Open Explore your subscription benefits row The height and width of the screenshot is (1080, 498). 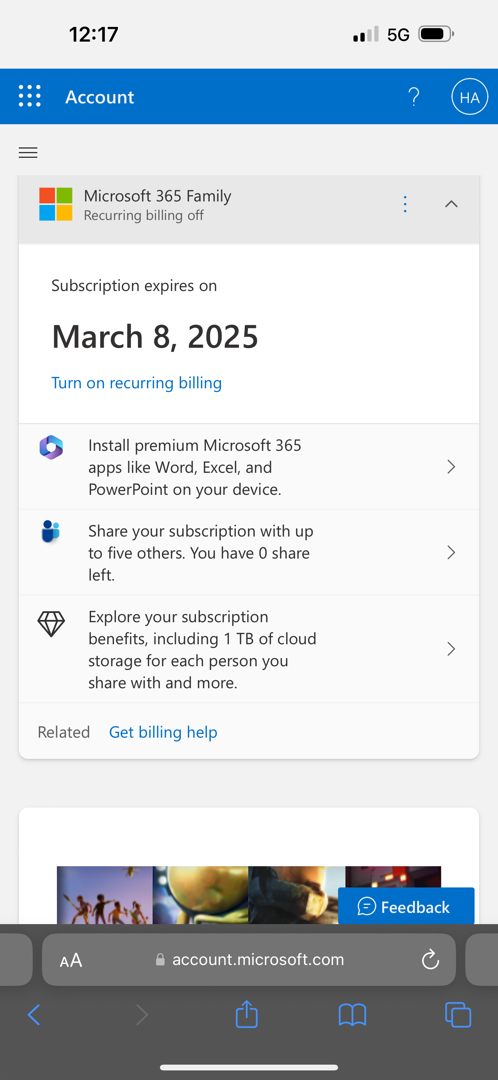(249, 650)
